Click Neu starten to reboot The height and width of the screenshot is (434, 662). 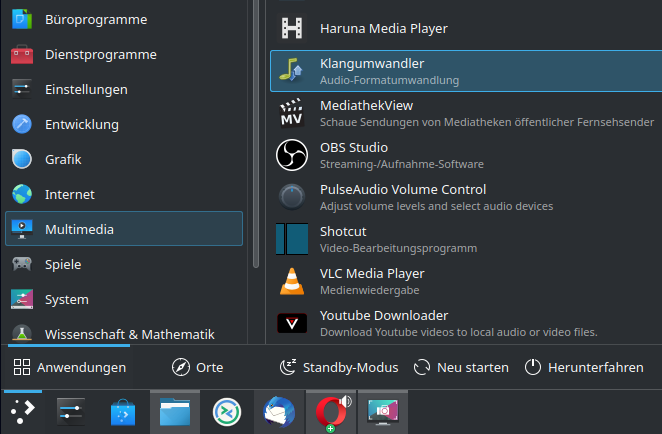461,367
